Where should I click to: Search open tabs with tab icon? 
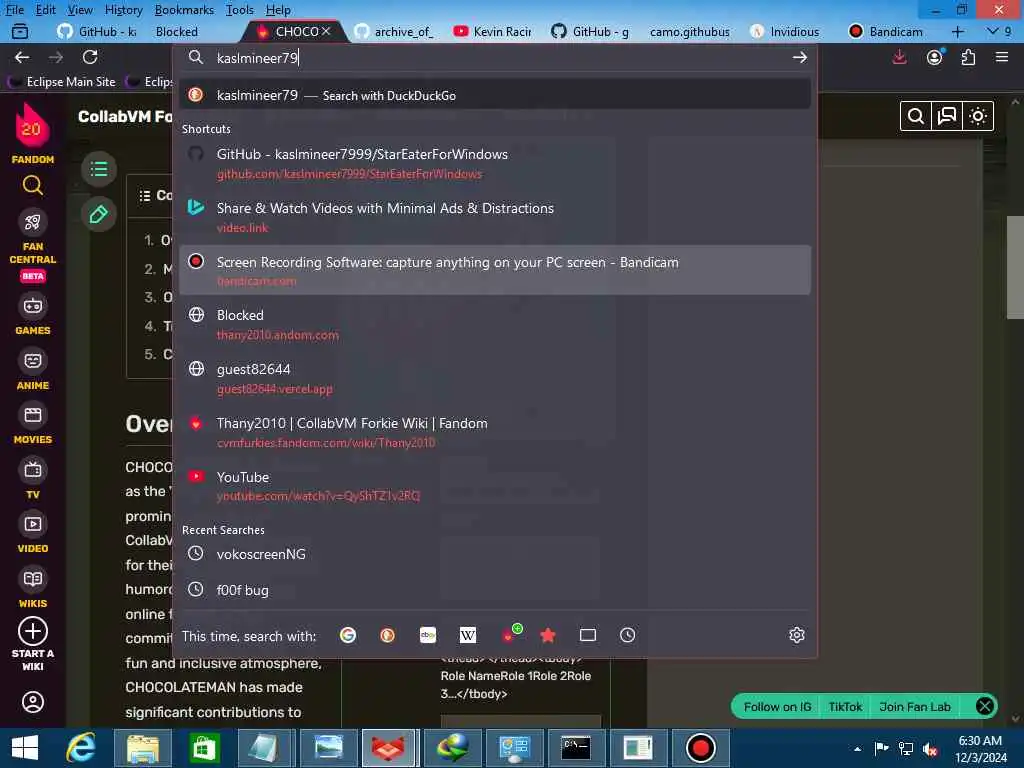[x=588, y=635]
